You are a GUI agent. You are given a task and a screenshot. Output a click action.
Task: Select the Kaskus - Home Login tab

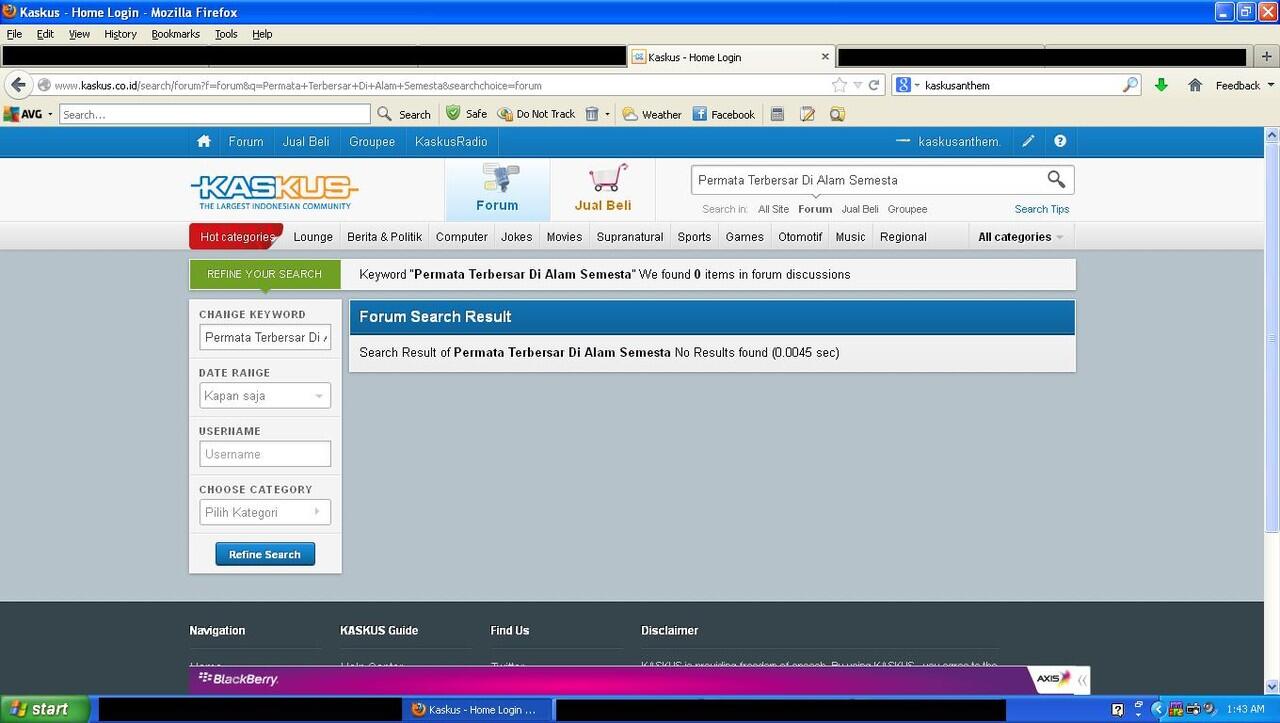[x=730, y=57]
